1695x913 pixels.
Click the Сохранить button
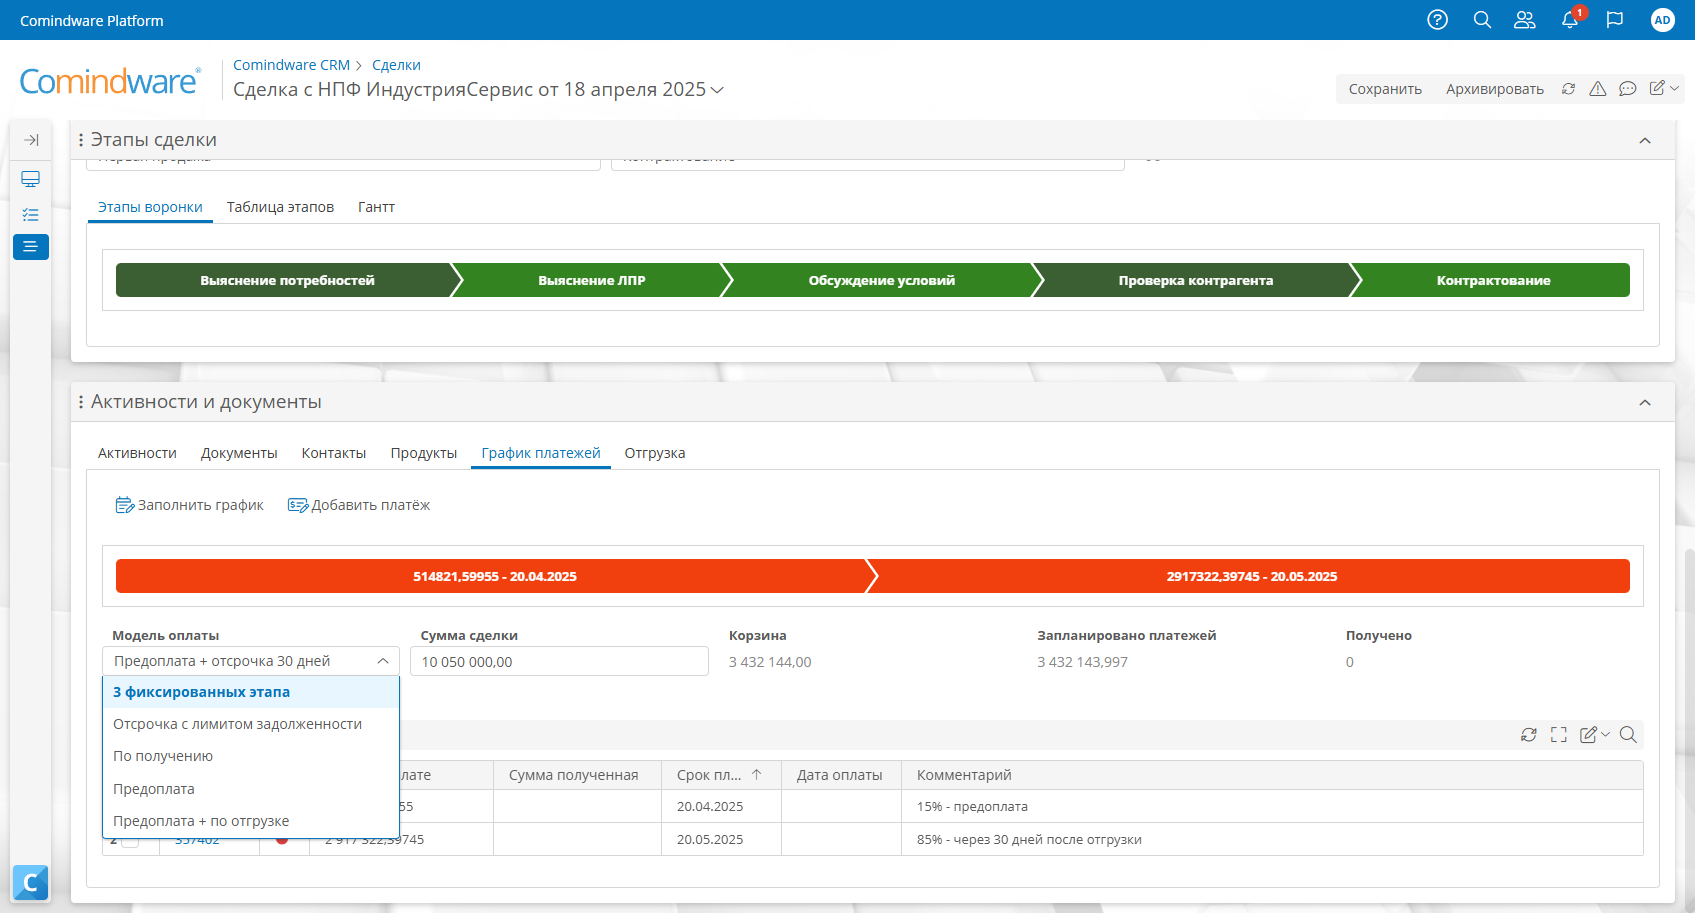[x=1385, y=89]
